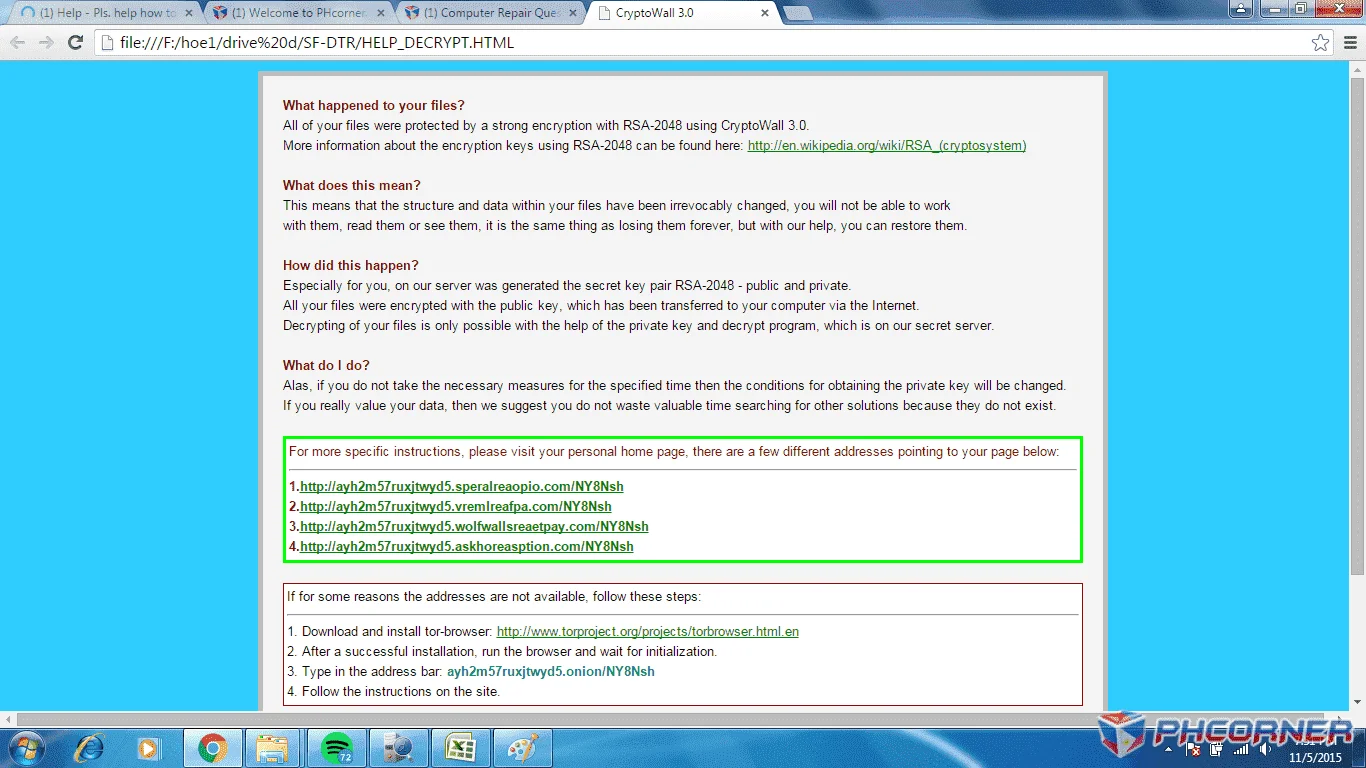Click the Chrome forward arrow

[x=46, y=43]
